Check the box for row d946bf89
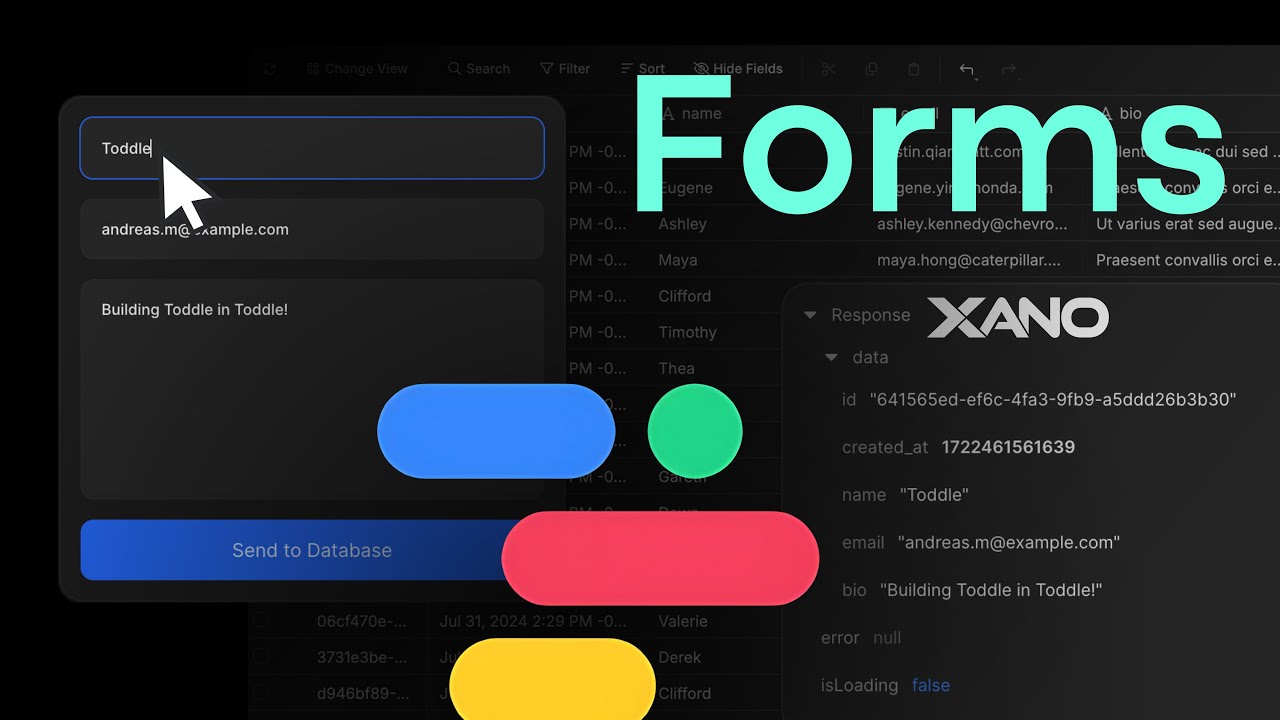Viewport: 1280px width, 720px height. pos(261,693)
